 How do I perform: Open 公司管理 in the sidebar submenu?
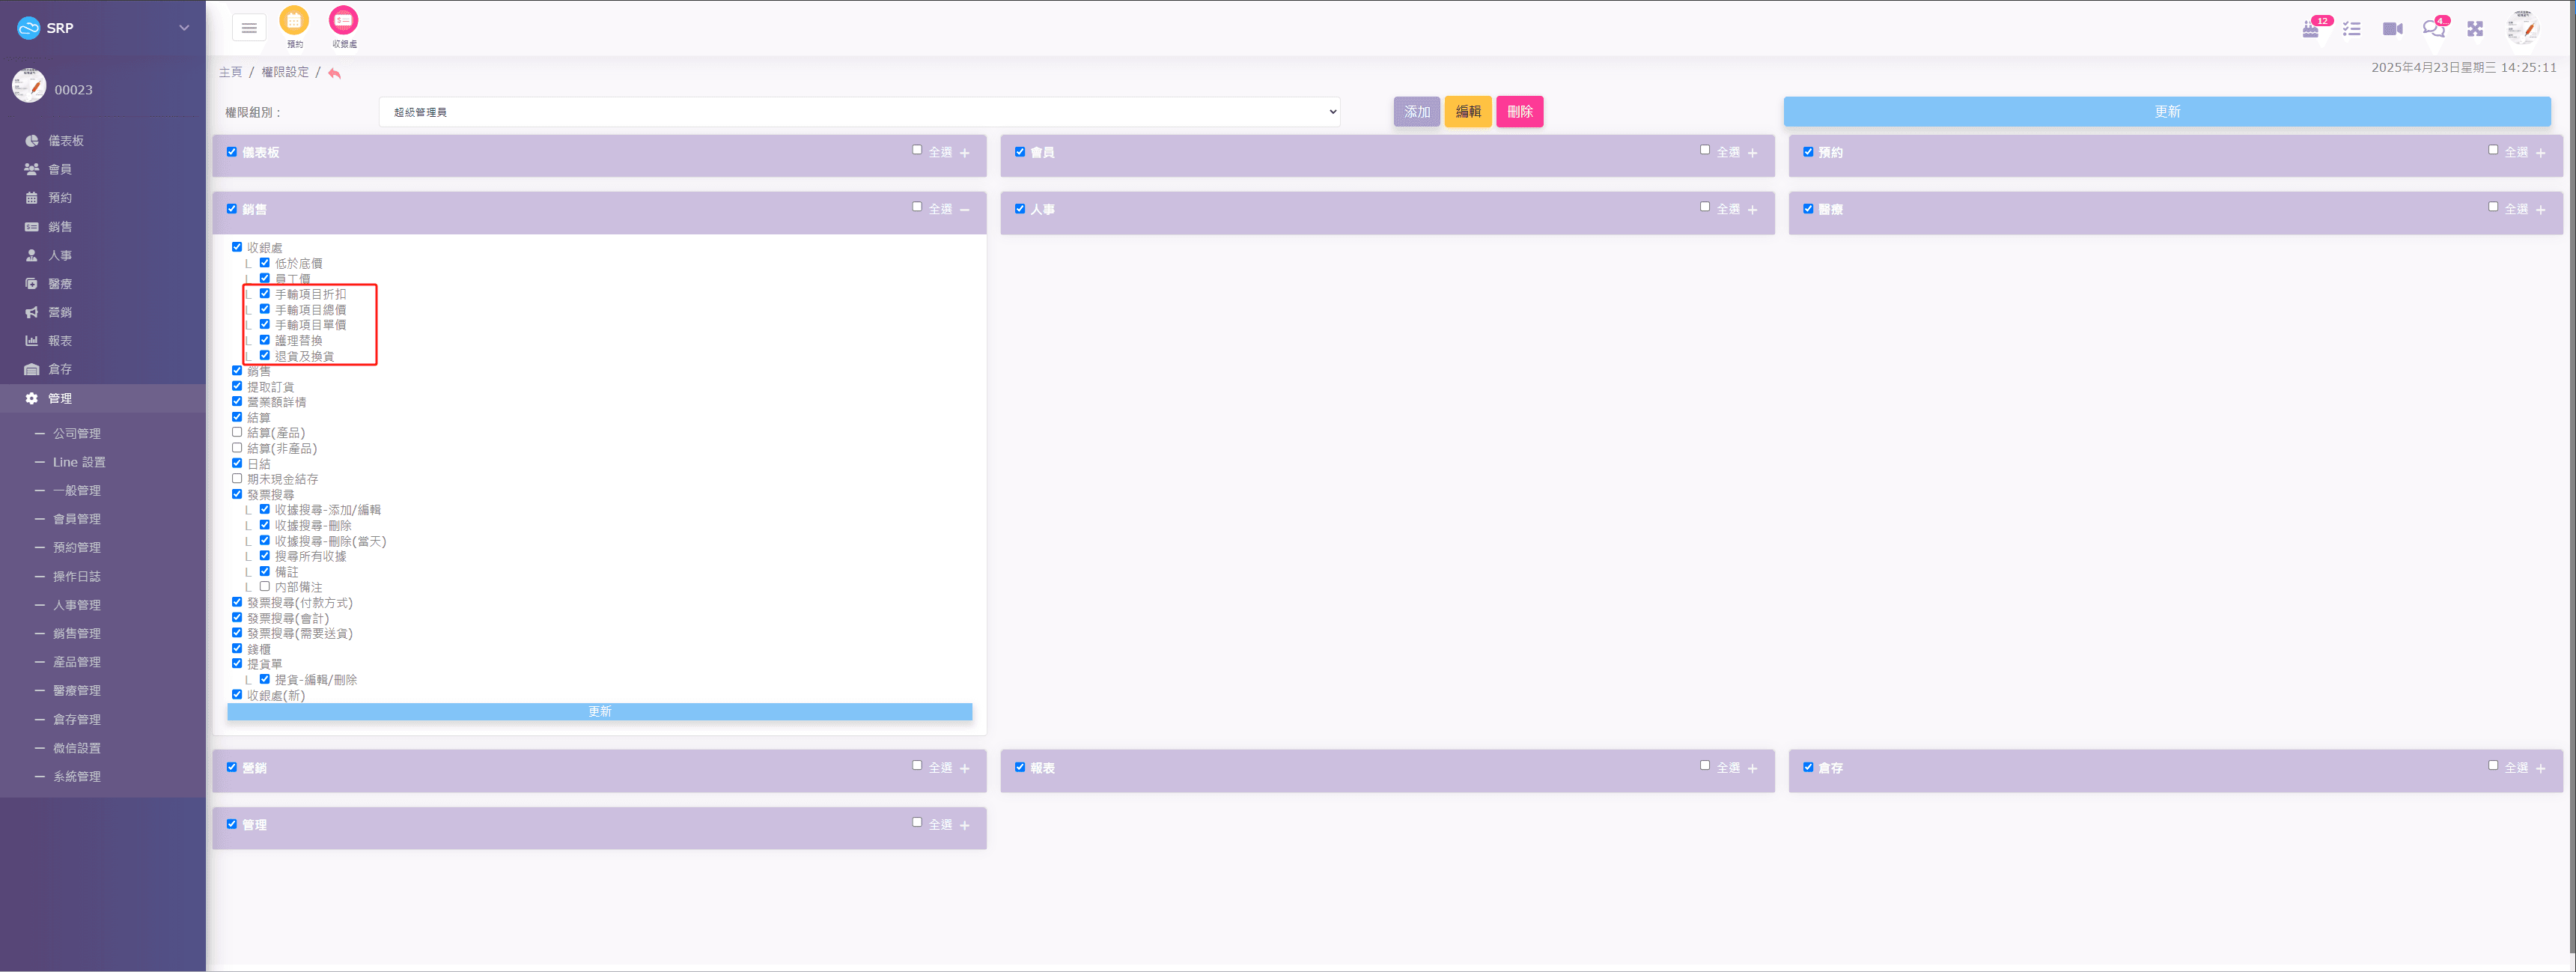(x=77, y=434)
